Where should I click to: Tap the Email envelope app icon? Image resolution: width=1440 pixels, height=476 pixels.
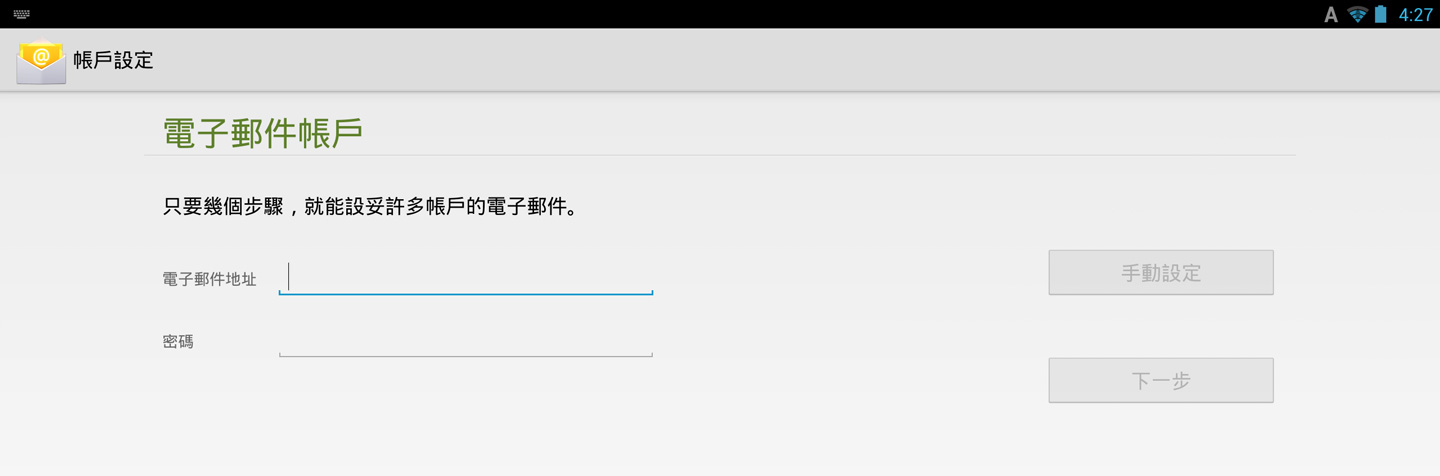point(41,61)
